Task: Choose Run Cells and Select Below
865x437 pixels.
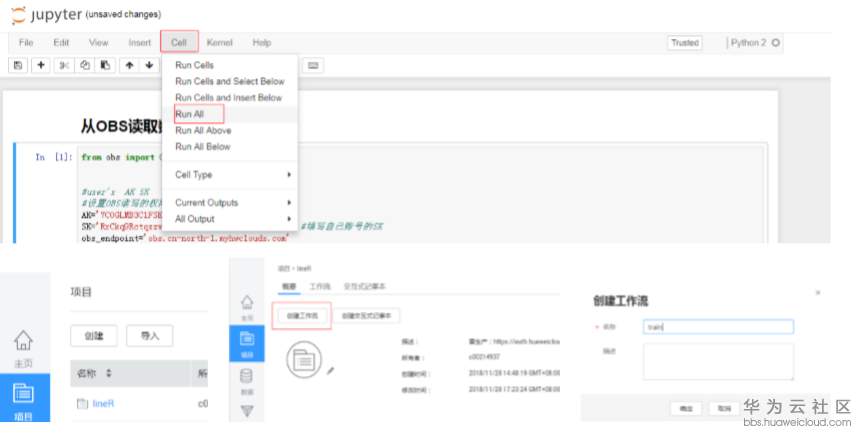Action: (230, 82)
